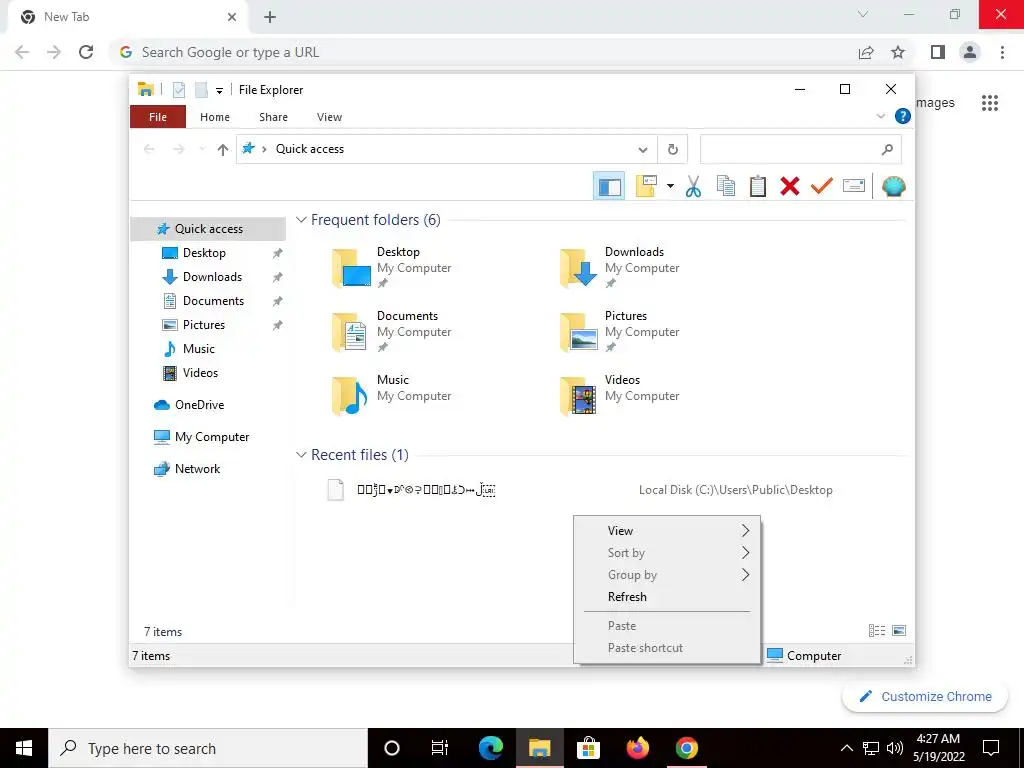Click the New folder quick access icon

point(201,90)
